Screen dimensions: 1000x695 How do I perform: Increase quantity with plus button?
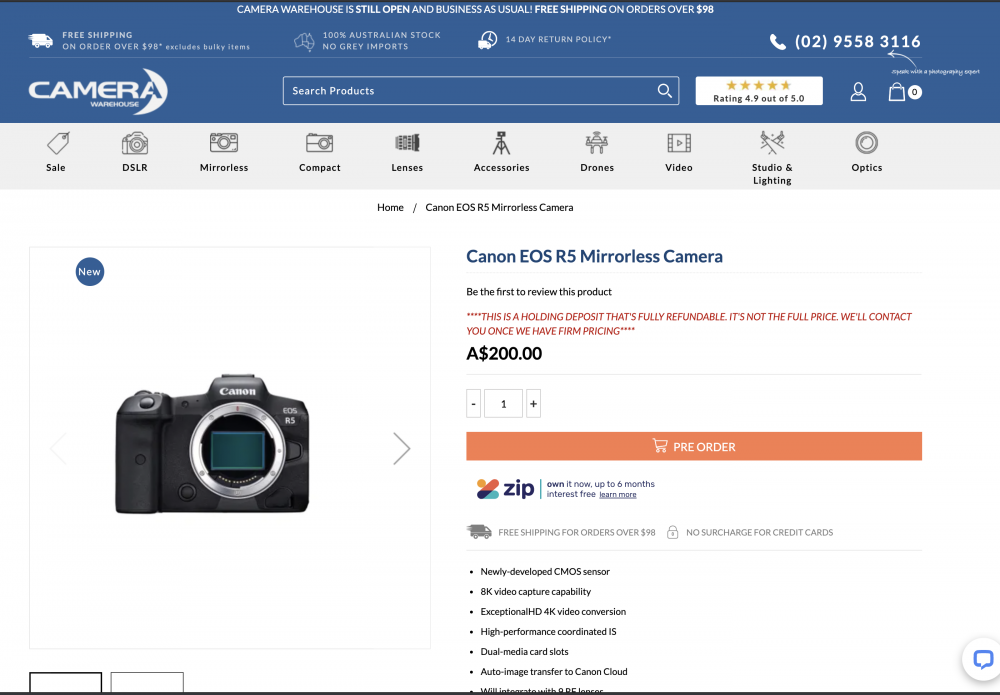533,404
